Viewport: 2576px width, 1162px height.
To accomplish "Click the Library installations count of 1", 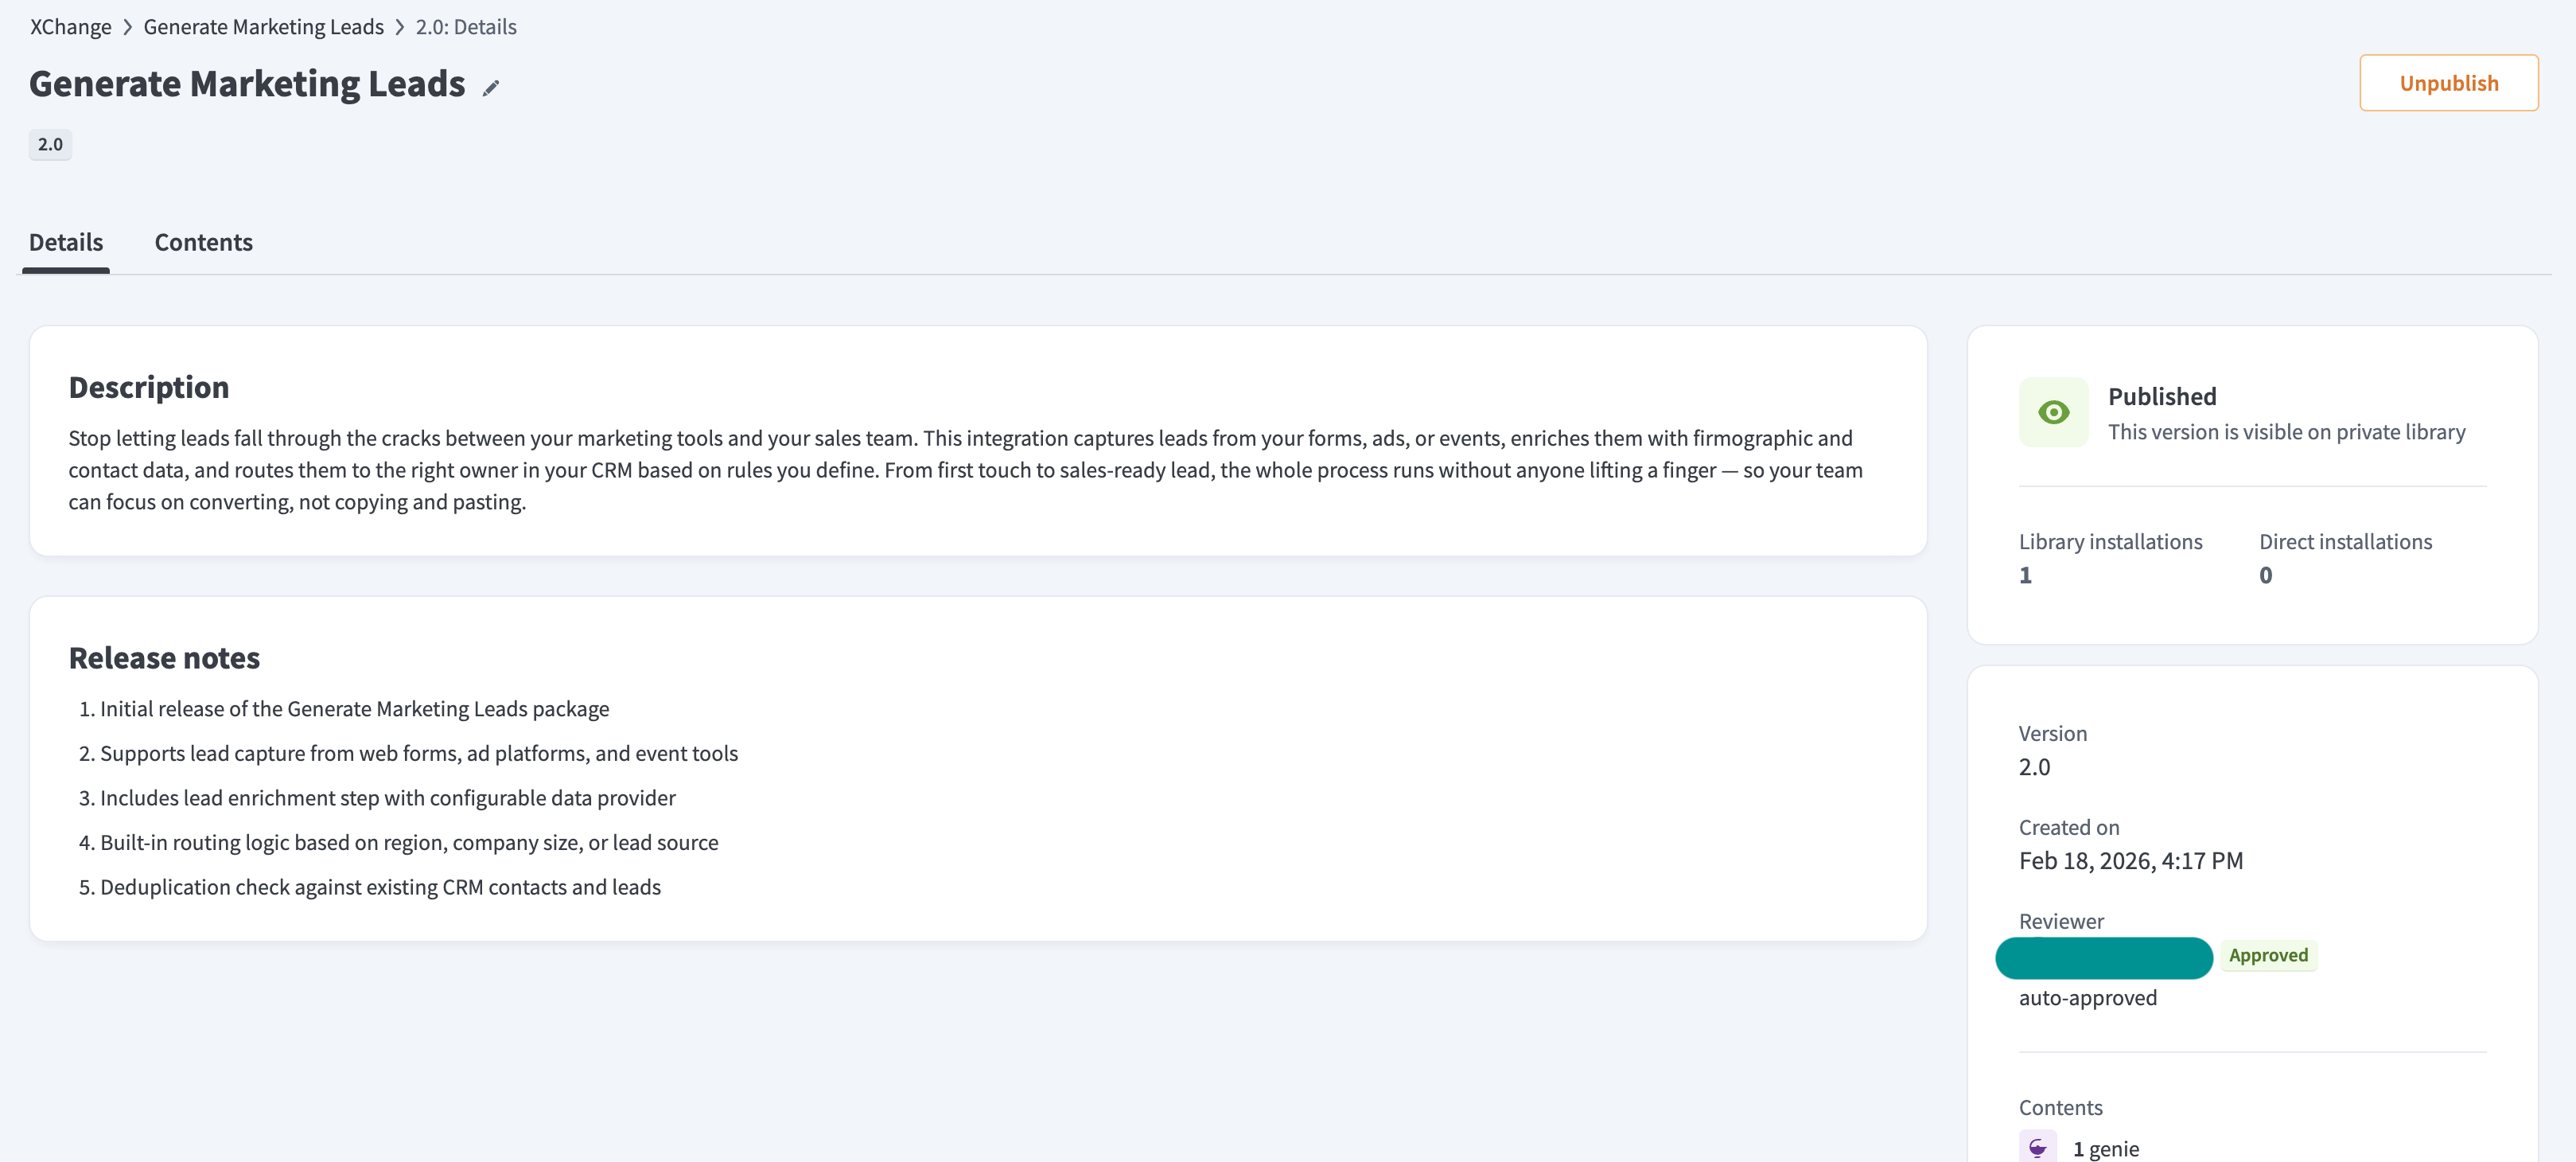I will [2025, 575].
